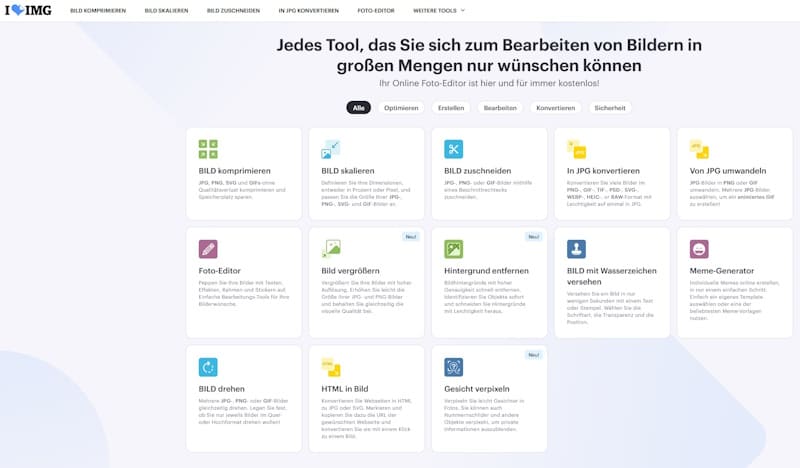Click the Neu! badge on Gesicht verpixeln
This screenshot has width=800, height=468.
534,355
